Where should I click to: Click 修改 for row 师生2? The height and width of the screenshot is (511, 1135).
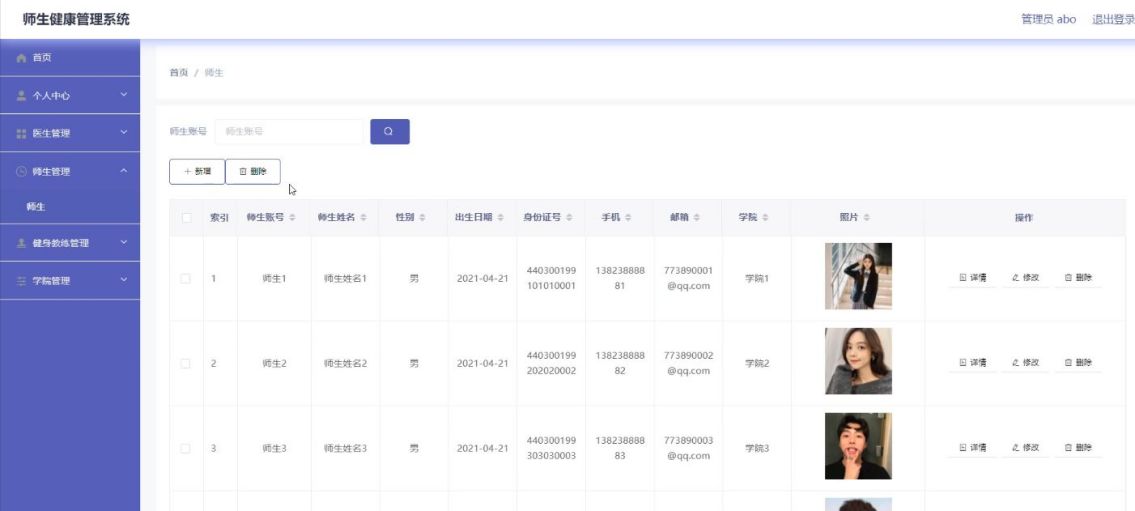coord(1026,363)
